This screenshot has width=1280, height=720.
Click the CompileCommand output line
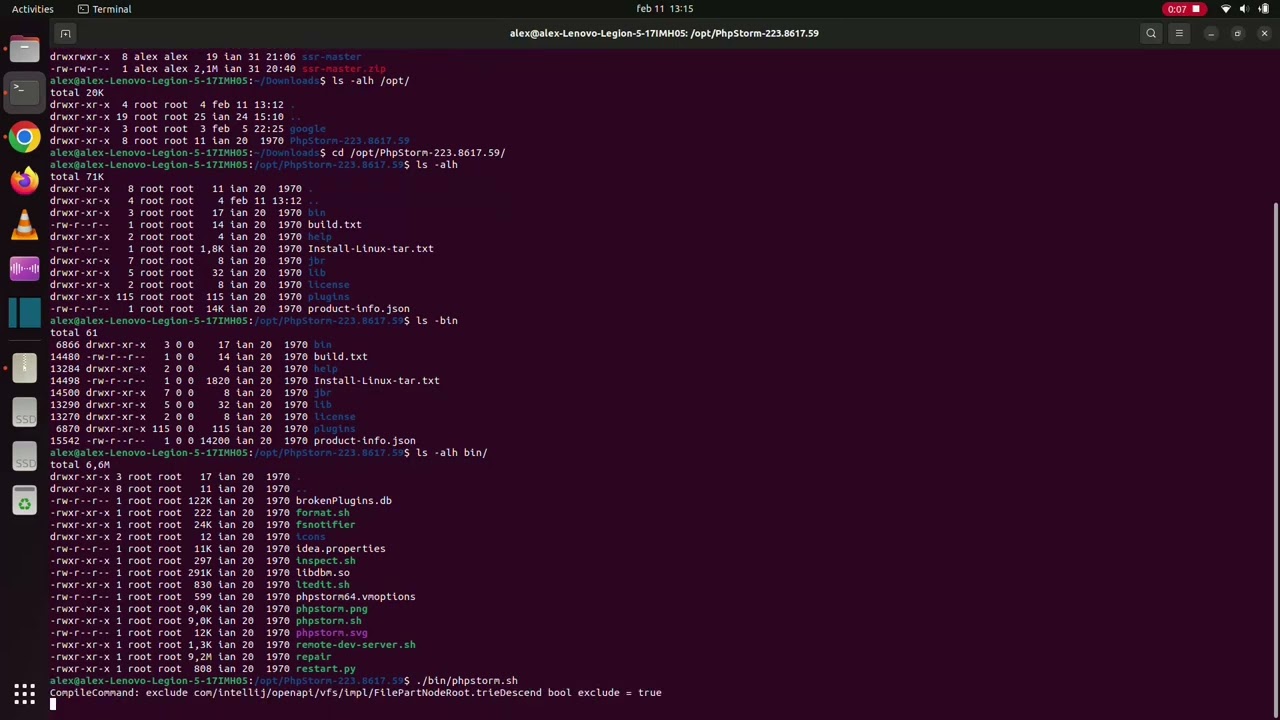355,693
